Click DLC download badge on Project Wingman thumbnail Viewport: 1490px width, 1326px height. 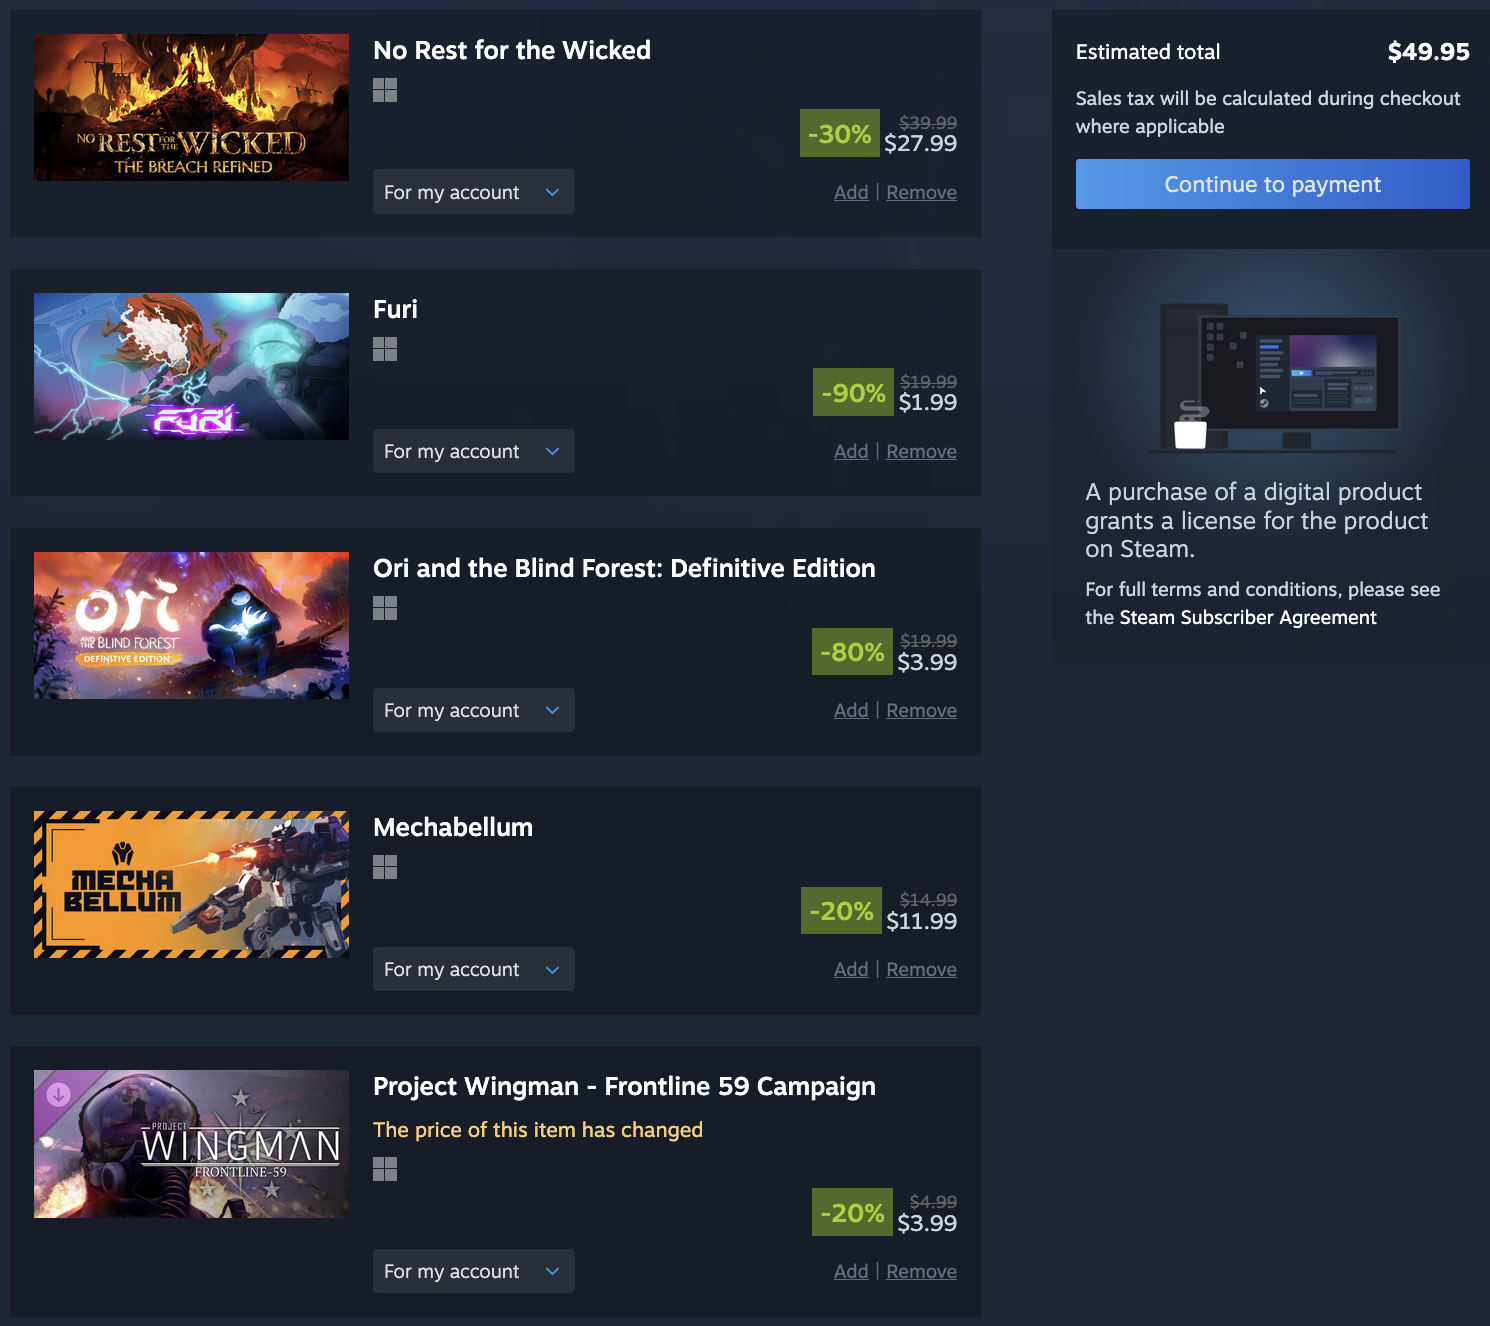click(x=59, y=1094)
